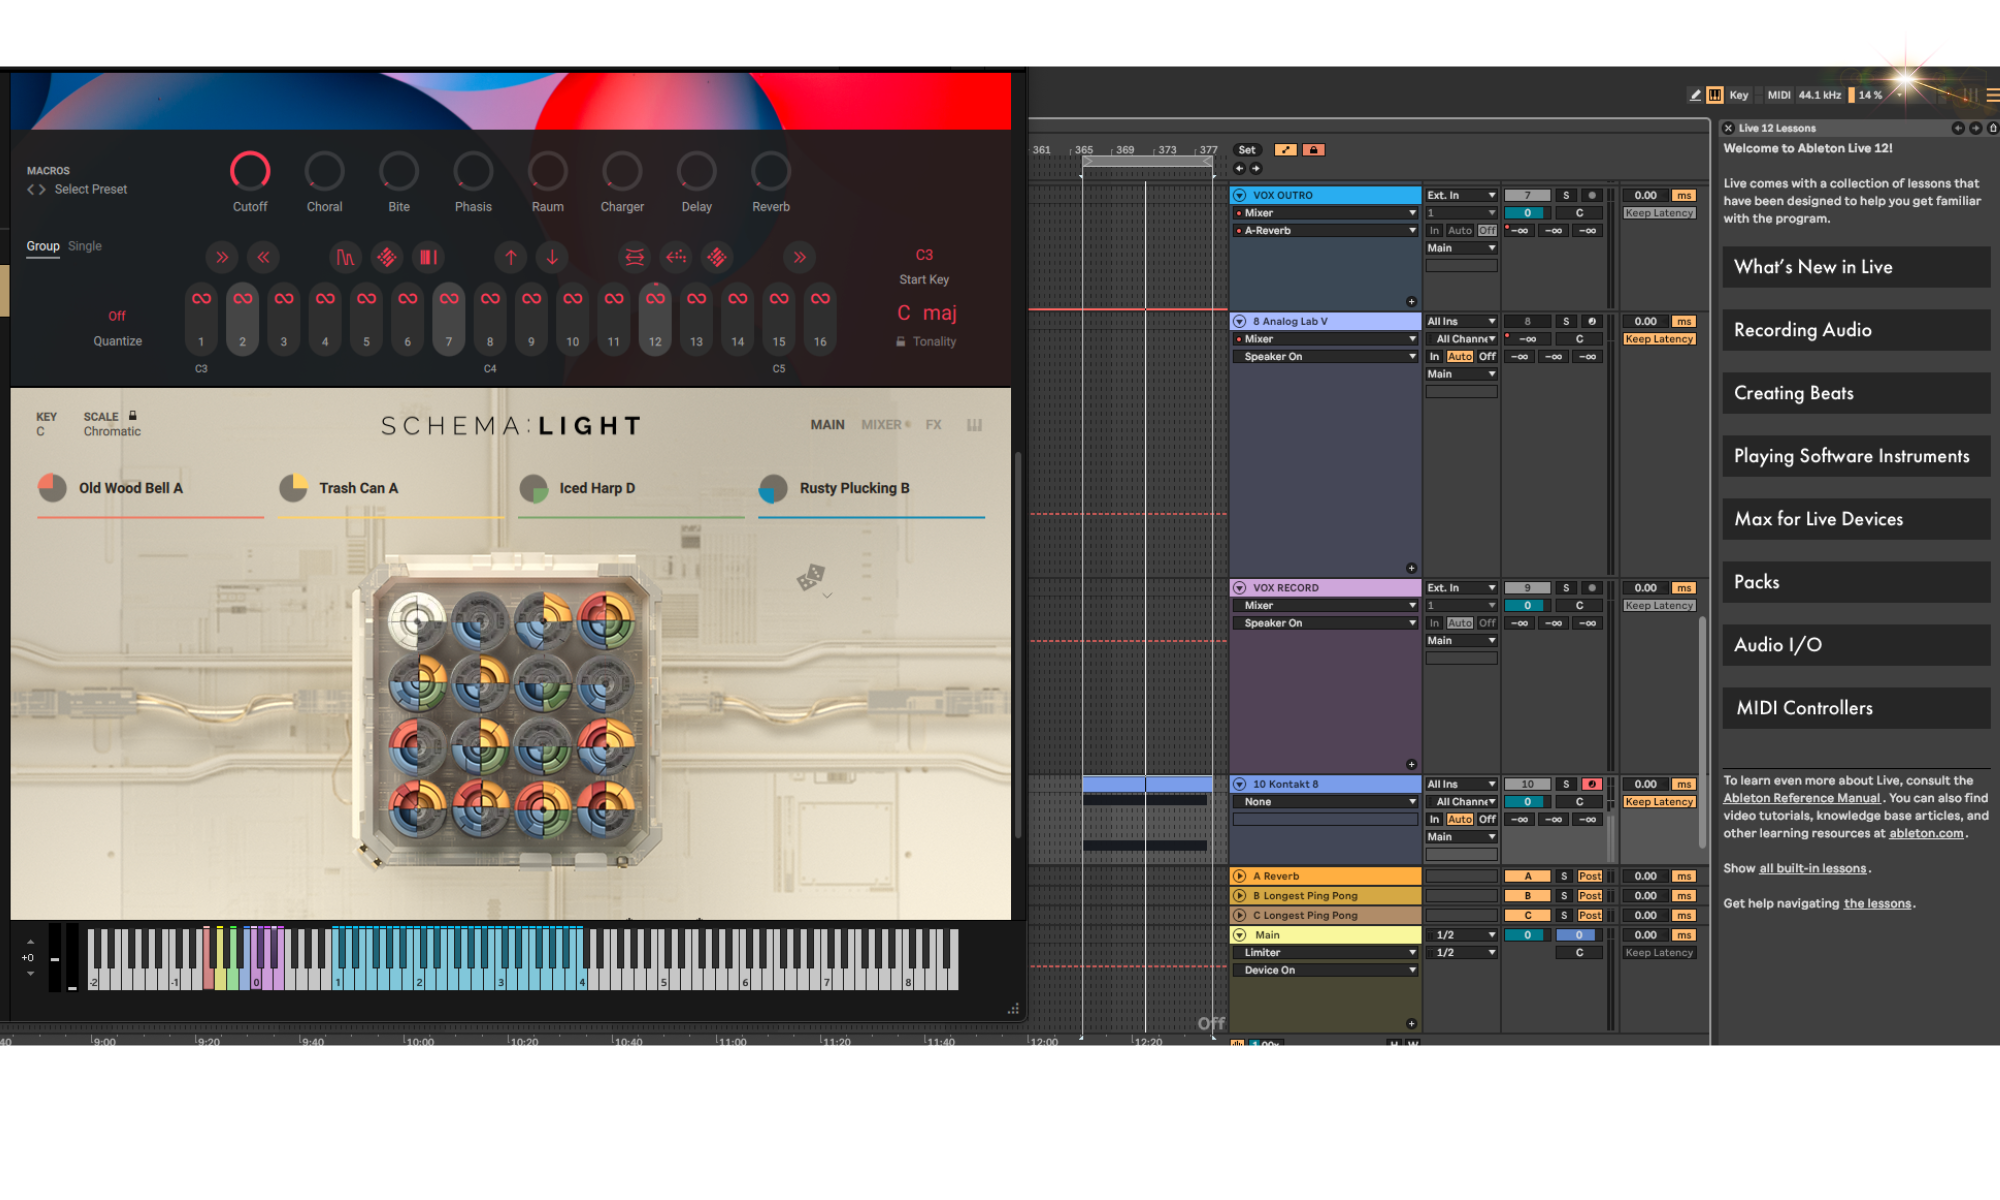Select the upward transpose arrow in Schema Light

click(510, 257)
